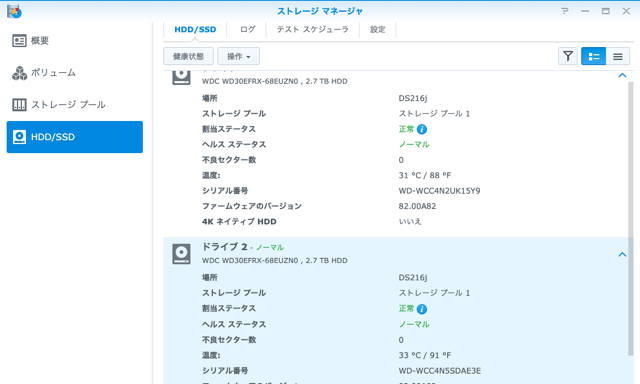Switch to the 設定 tab

tap(378, 30)
